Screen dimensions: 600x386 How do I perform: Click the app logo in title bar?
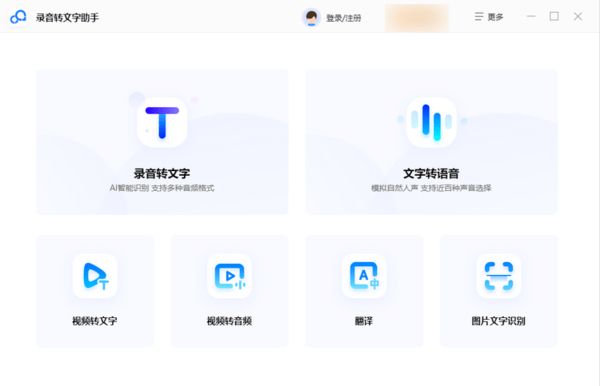[18, 17]
